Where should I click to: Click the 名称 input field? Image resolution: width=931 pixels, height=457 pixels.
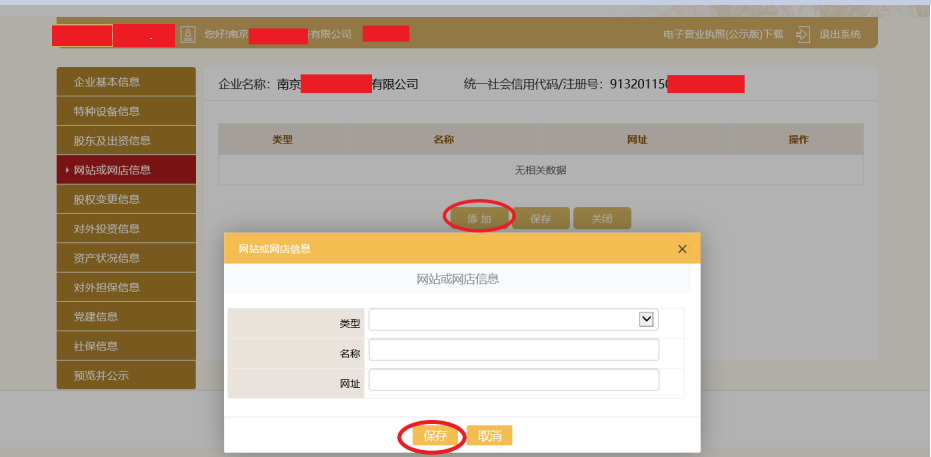tap(514, 350)
